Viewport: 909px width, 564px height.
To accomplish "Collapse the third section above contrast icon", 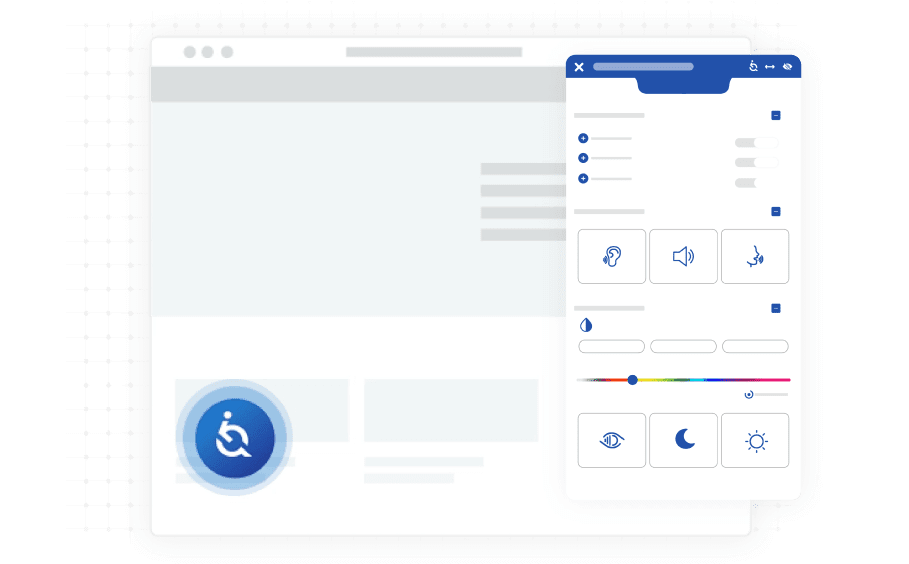I will (776, 308).
